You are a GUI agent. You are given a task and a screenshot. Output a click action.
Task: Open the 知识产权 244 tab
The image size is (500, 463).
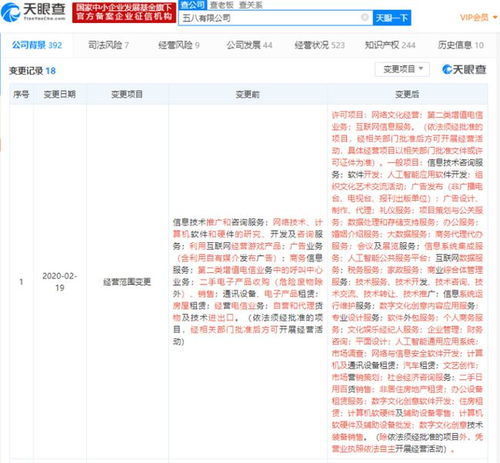390,45
